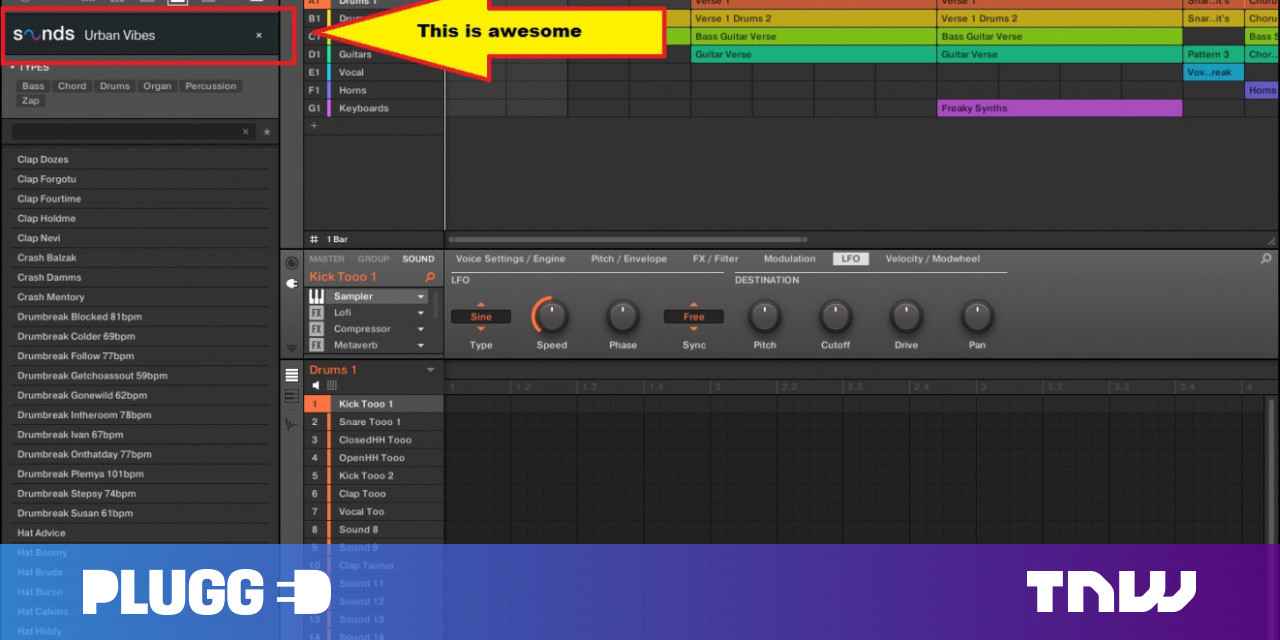
Task: Select the D1 Guitars group
Action: click(374, 54)
